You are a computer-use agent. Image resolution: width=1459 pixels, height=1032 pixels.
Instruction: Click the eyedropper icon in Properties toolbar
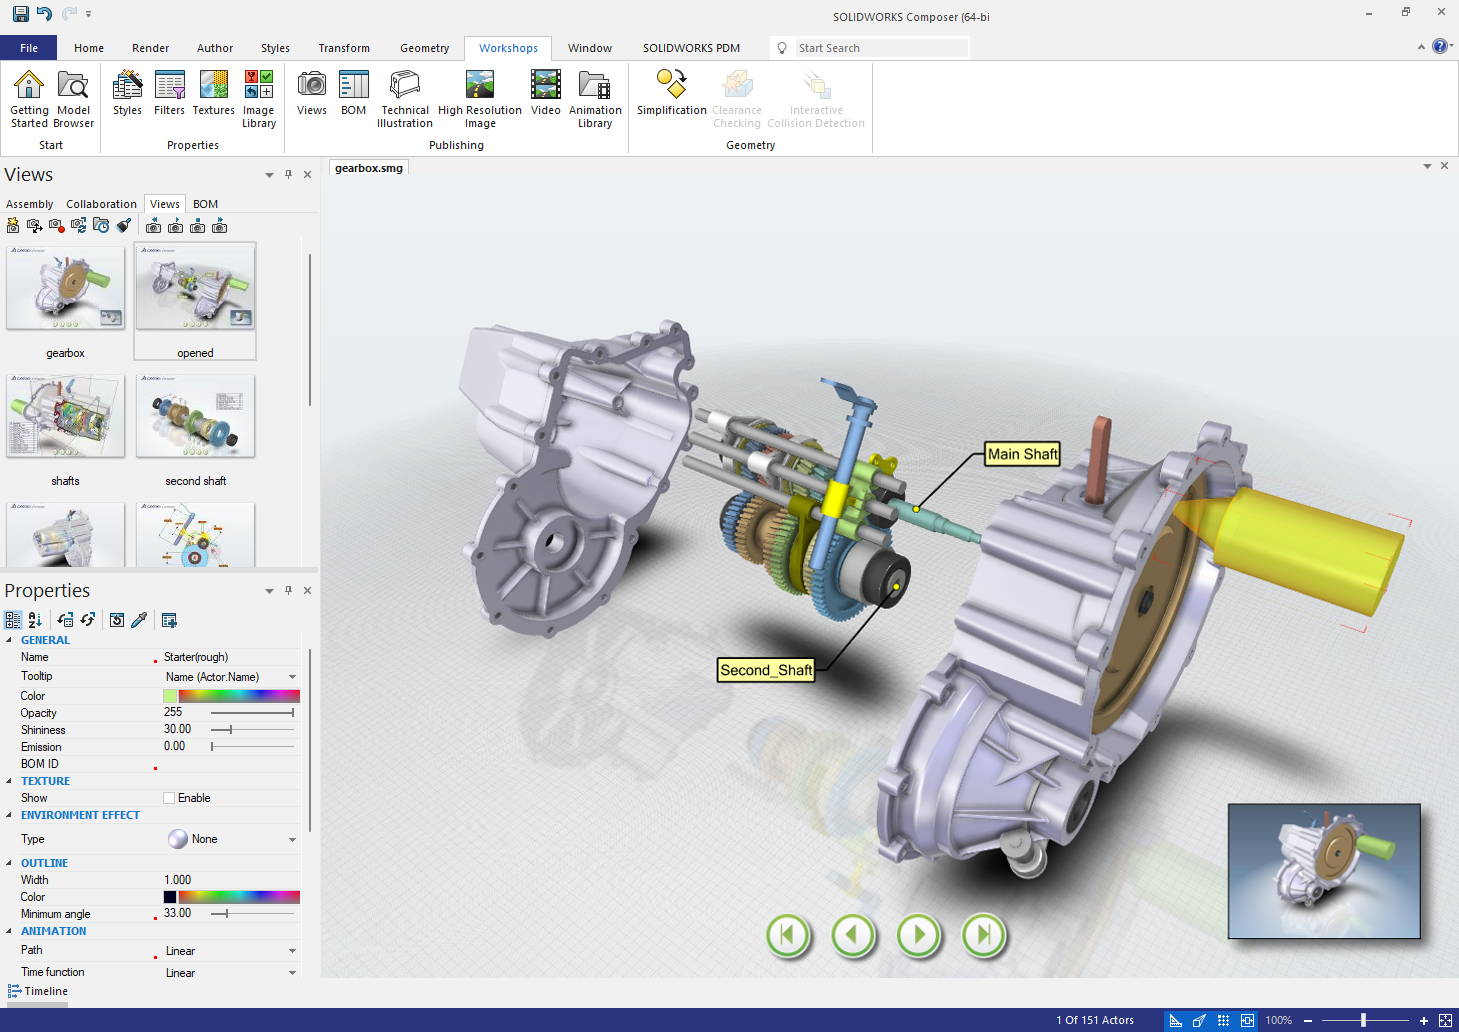pyautogui.click(x=139, y=620)
